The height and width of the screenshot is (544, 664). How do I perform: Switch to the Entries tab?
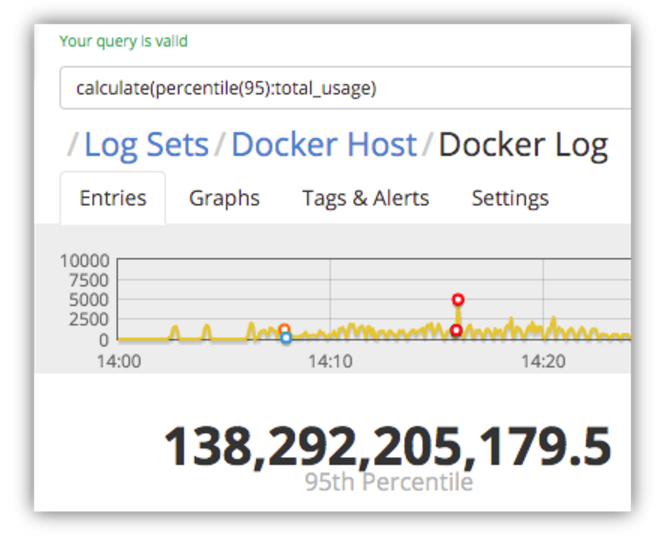click(x=112, y=198)
